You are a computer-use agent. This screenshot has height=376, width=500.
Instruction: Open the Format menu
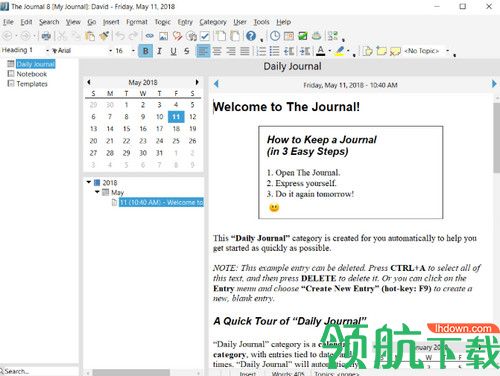[137, 22]
